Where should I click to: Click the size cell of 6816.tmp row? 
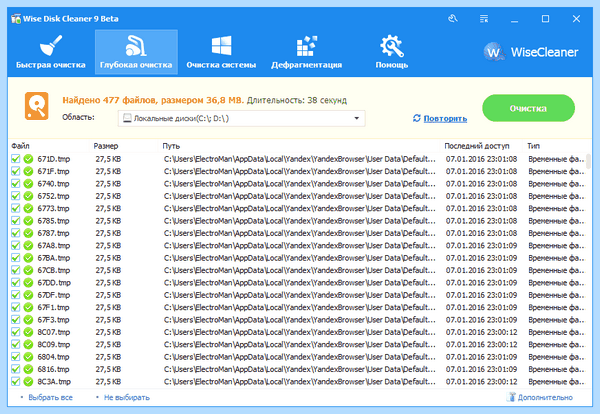pyautogui.click(x=108, y=369)
